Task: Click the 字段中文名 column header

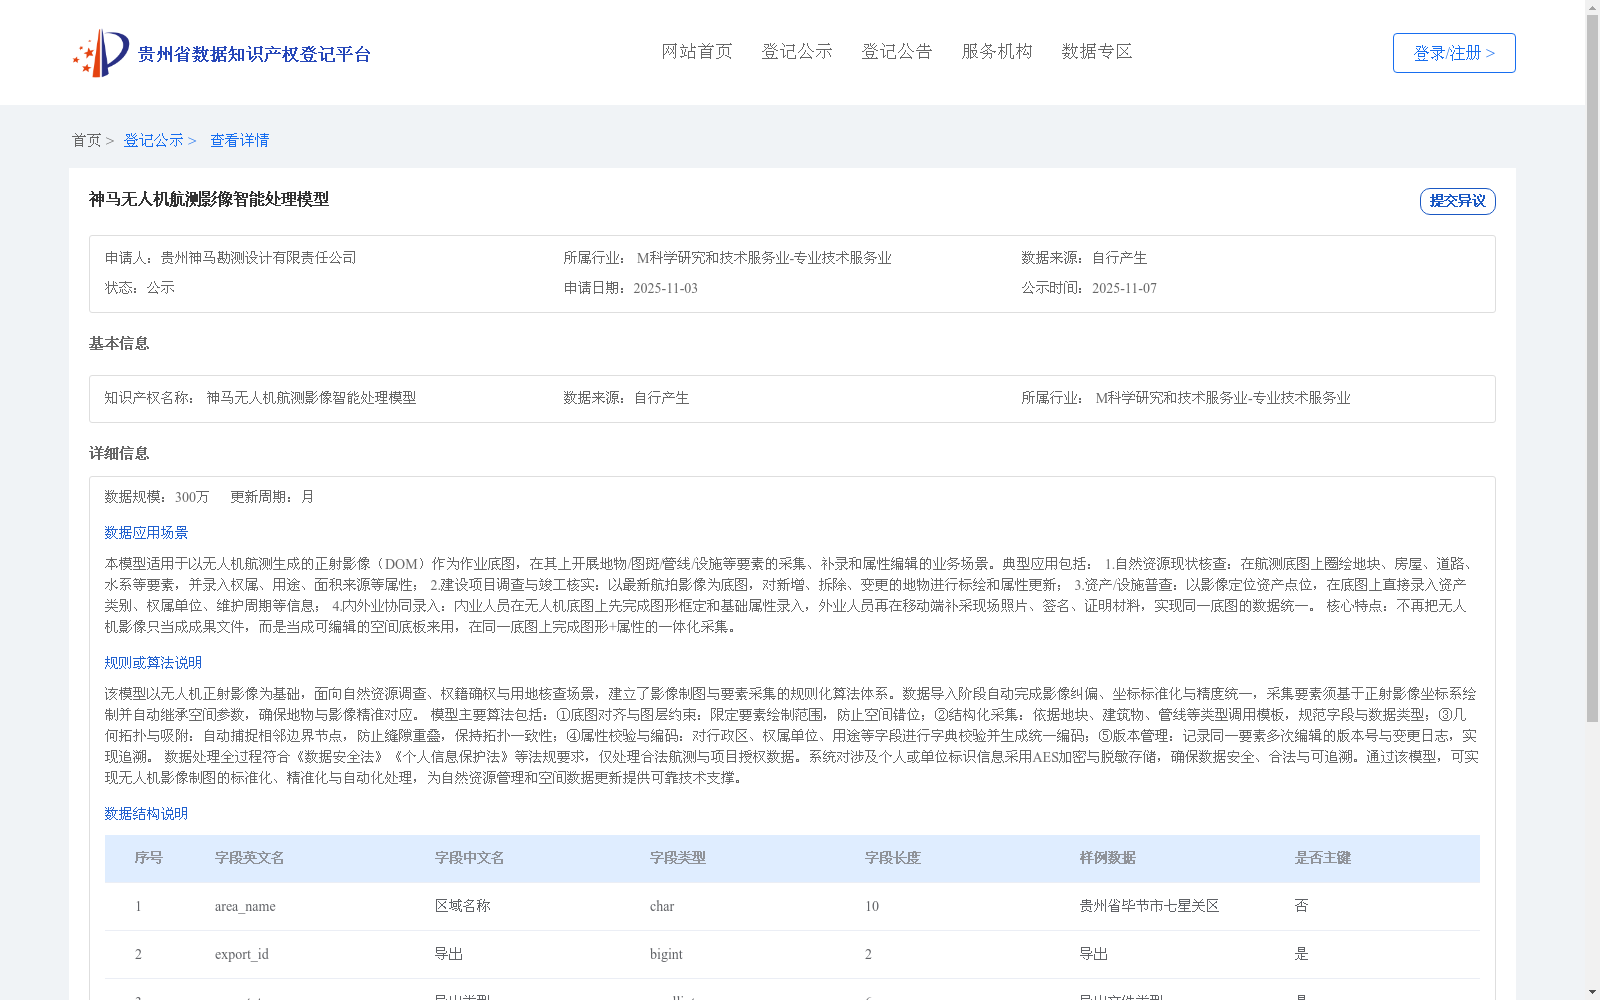Action: (469, 858)
